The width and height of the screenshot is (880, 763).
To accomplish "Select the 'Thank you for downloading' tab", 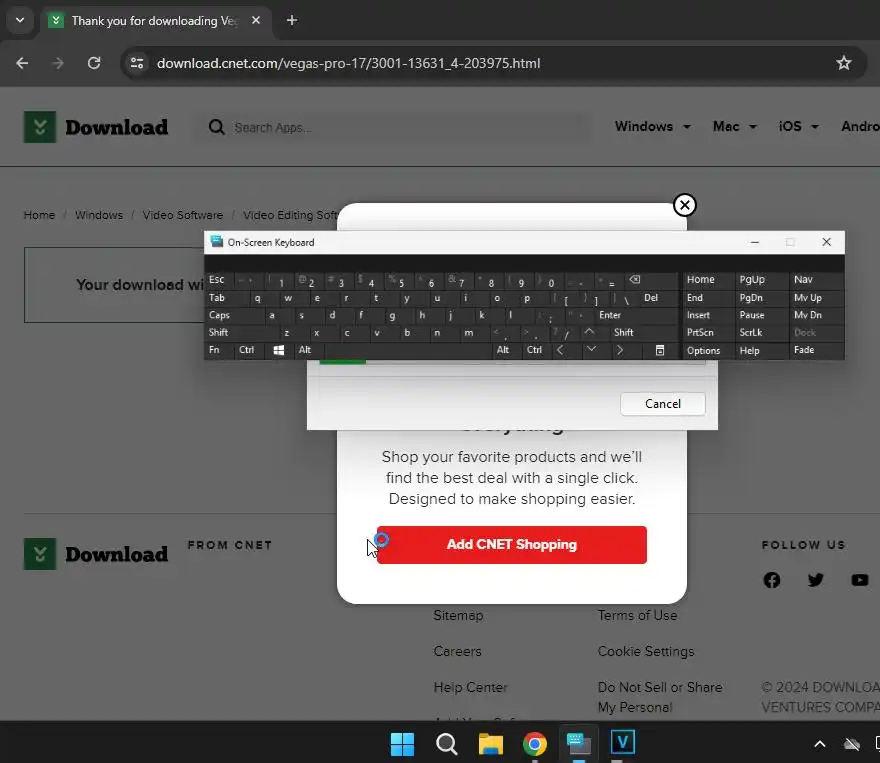I will pos(155,21).
